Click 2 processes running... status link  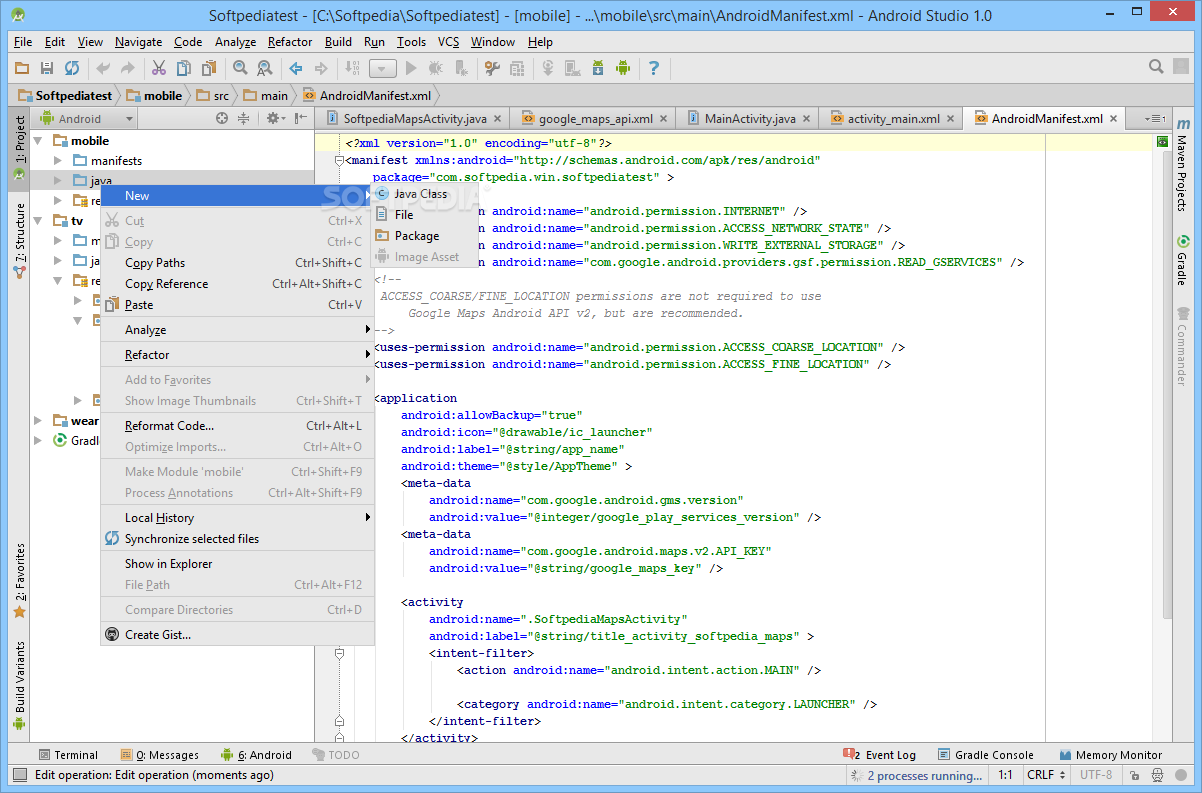tap(925, 775)
